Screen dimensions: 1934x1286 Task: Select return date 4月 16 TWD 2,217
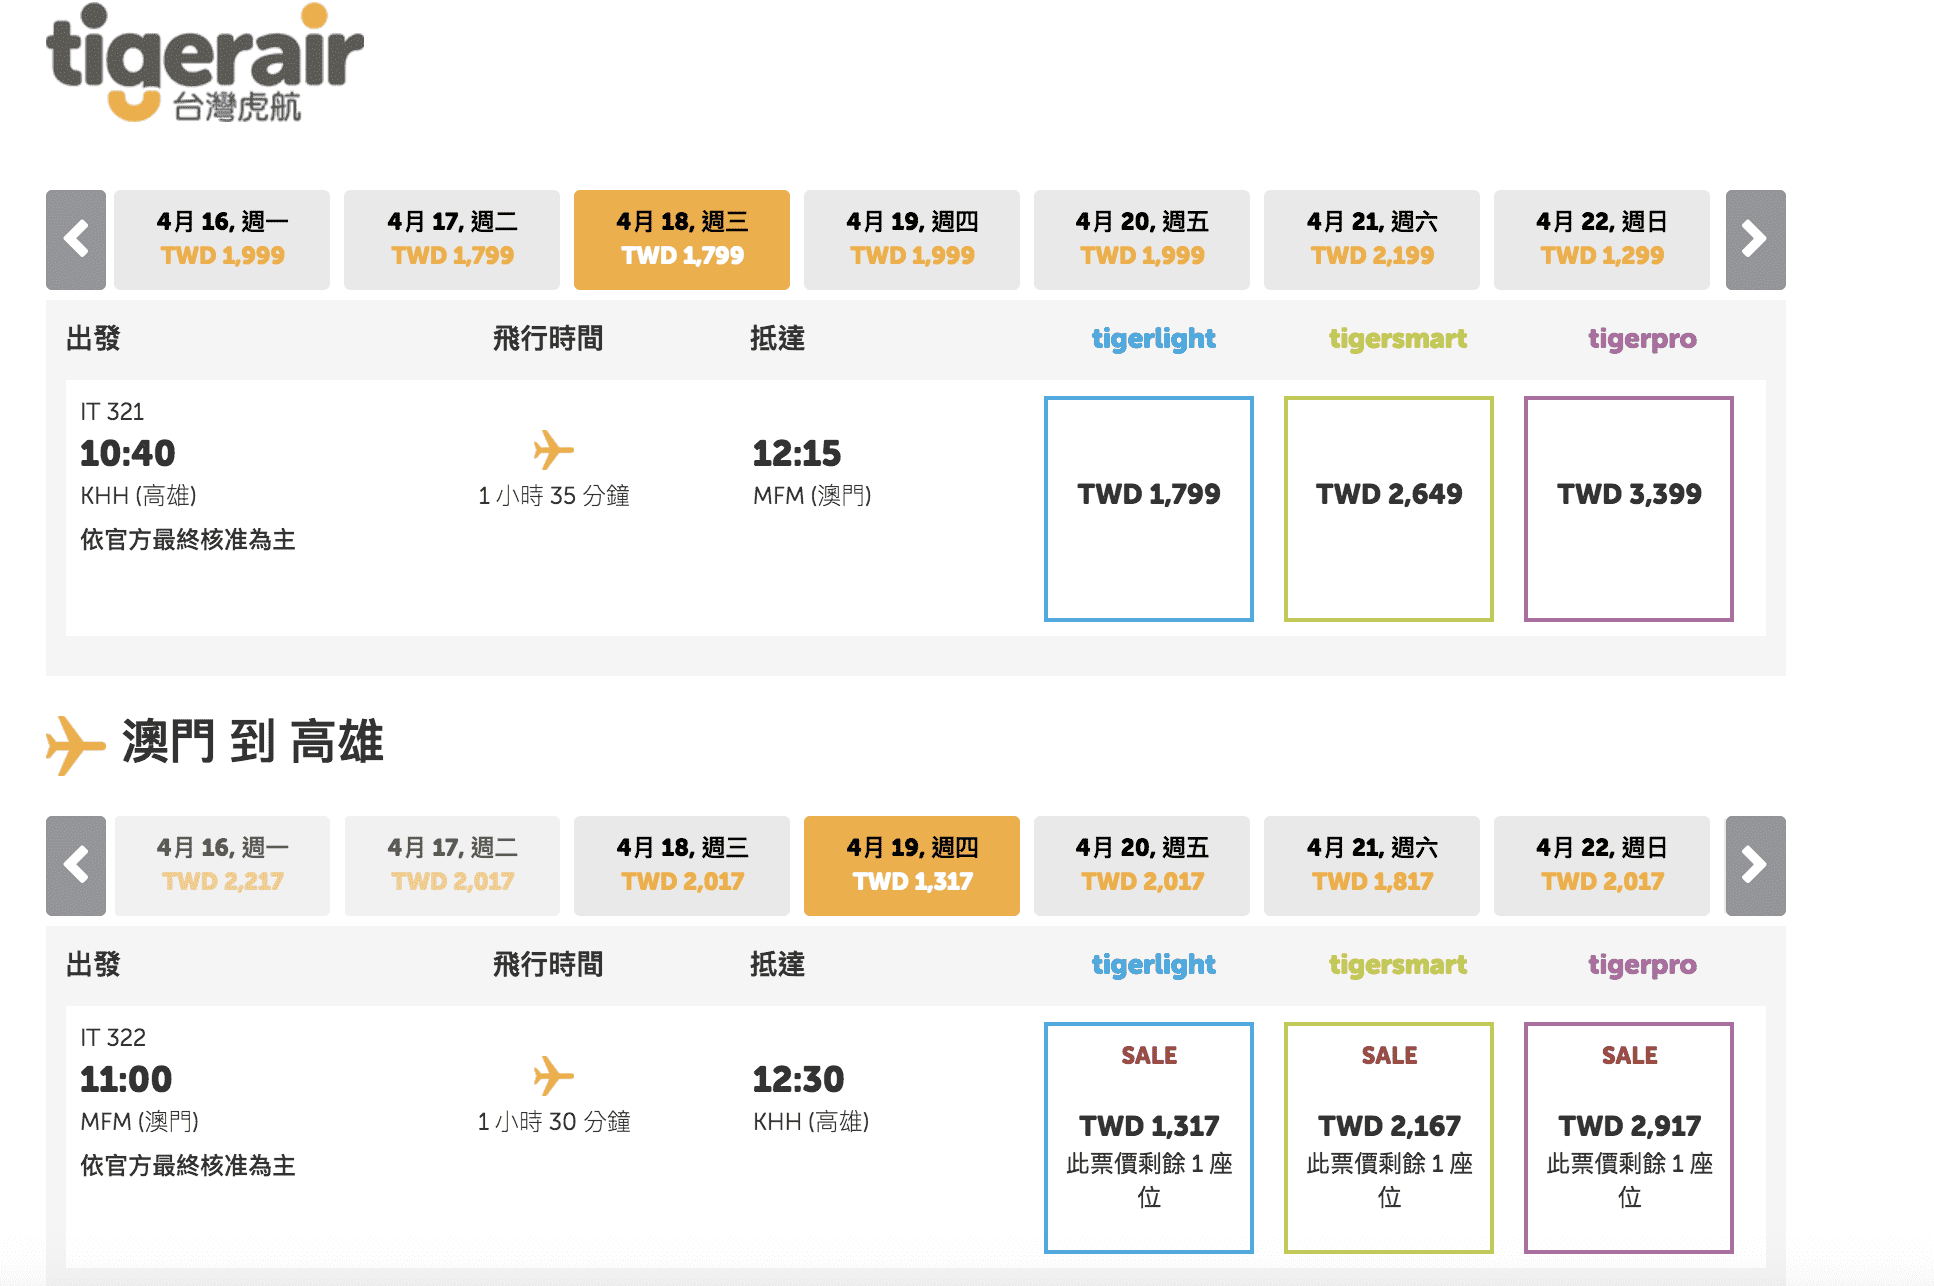pyautogui.click(x=222, y=866)
